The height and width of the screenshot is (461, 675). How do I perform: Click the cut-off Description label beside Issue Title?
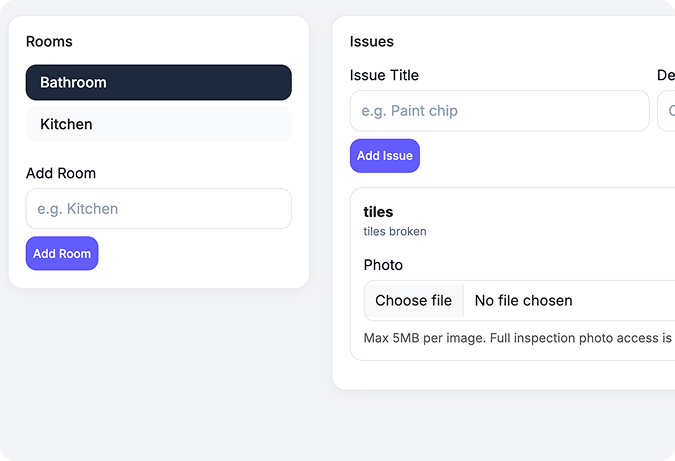point(666,75)
